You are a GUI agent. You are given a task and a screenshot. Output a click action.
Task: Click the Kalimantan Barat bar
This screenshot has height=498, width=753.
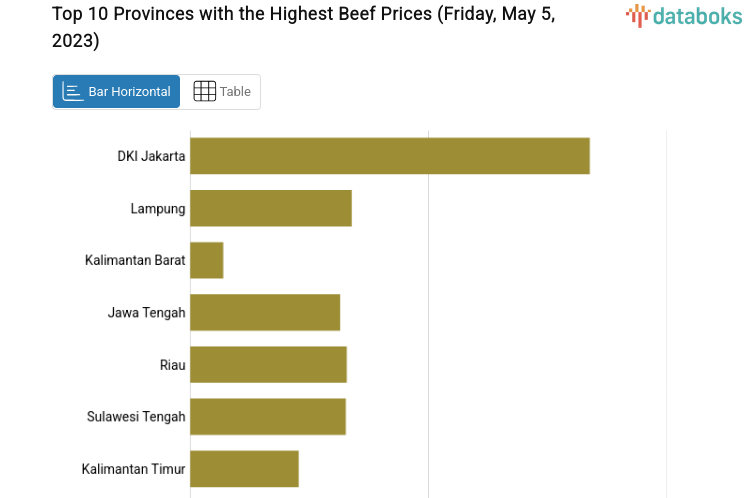pyautogui.click(x=206, y=260)
